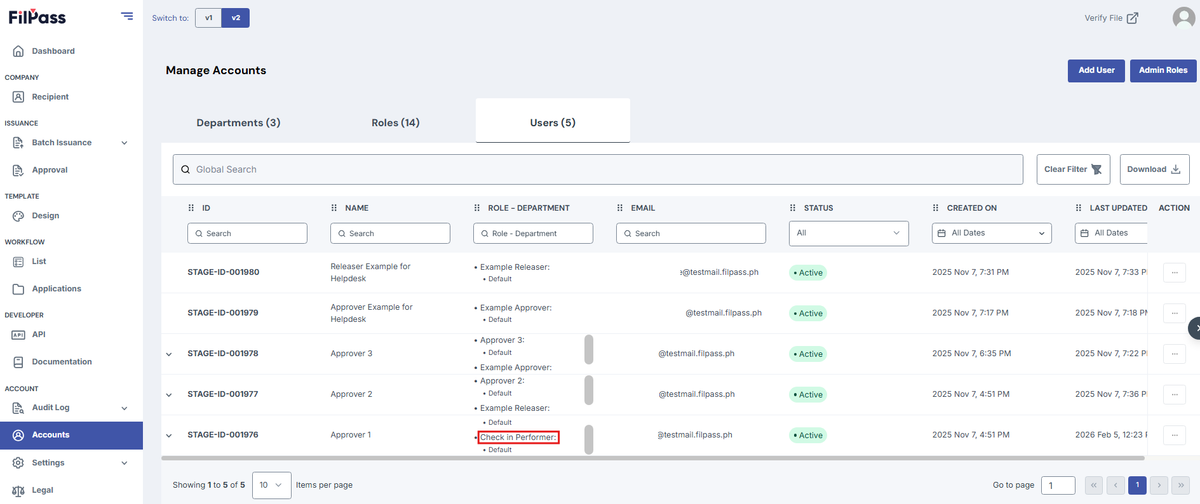Click the workflow List icon in sidebar
Viewport: 1200px width, 504px height.
pyautogui.click(x=18, y=262)
